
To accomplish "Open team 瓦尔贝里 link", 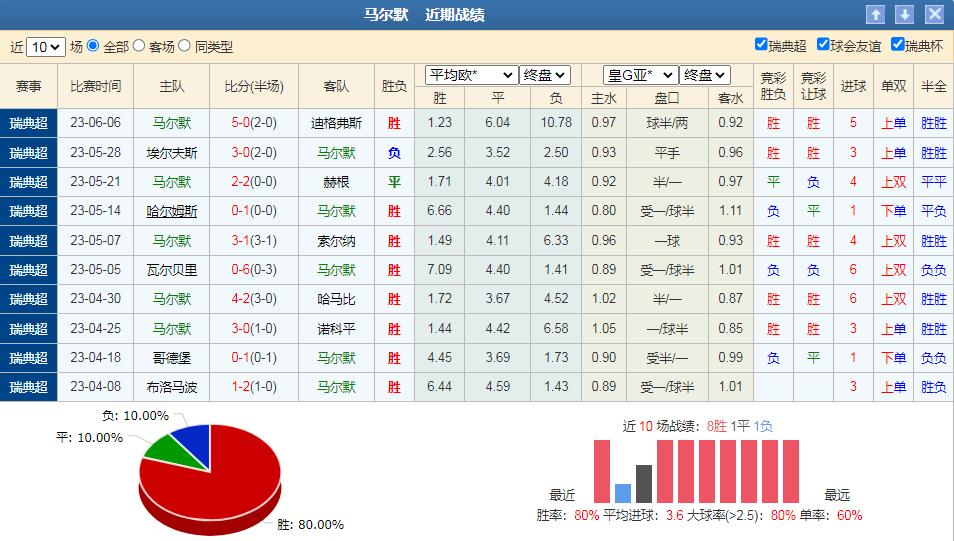I will (172, 270).
